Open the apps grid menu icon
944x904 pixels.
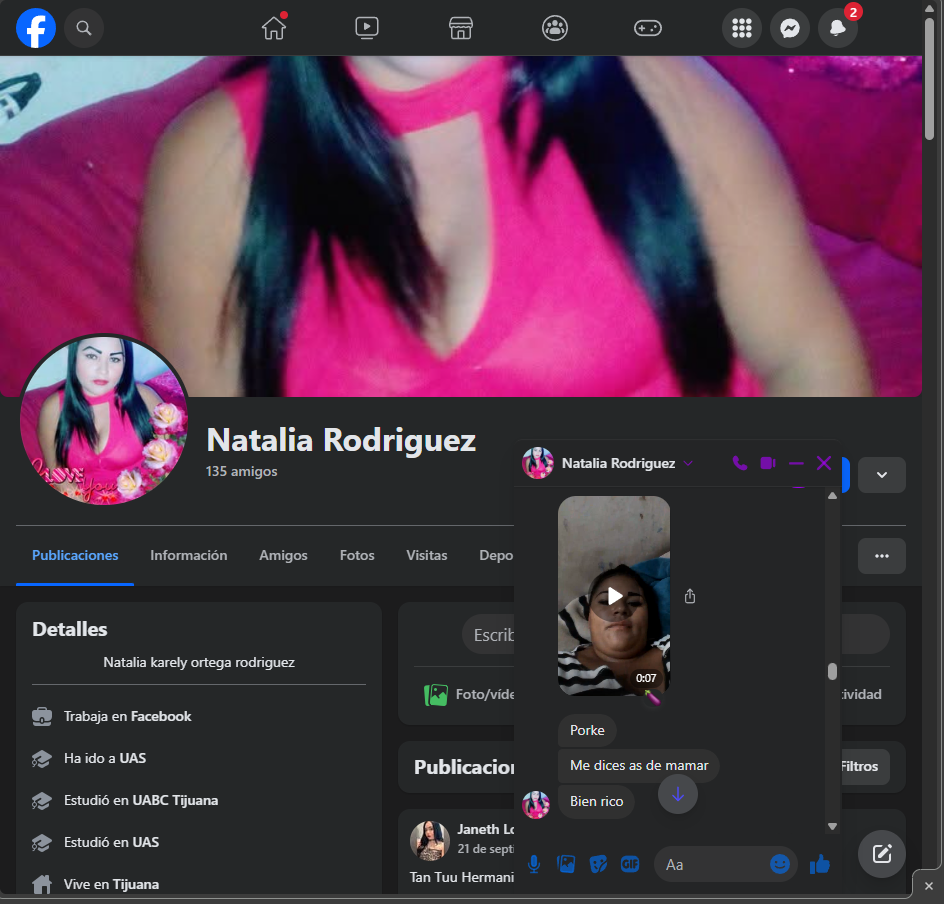pyautogui.click(x=742, y=27)
